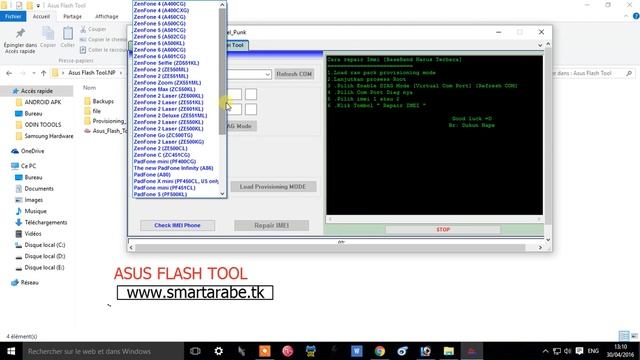The image size is (640, 360).
Task: Open Vidéos folder in navigation pane
Action: tap(33, 234)
